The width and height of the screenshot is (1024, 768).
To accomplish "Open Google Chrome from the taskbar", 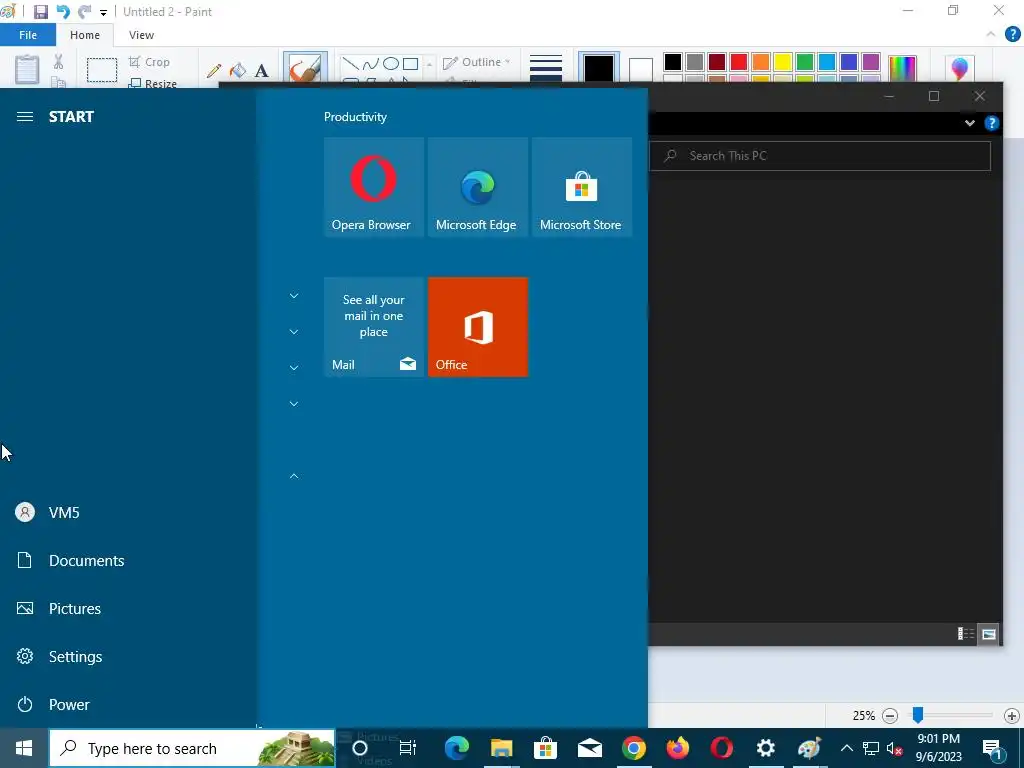I will click(x=633, y=748).
